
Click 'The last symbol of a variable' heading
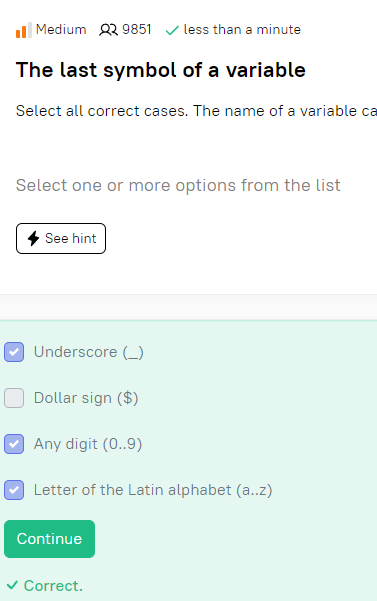(x=161, y=70)
